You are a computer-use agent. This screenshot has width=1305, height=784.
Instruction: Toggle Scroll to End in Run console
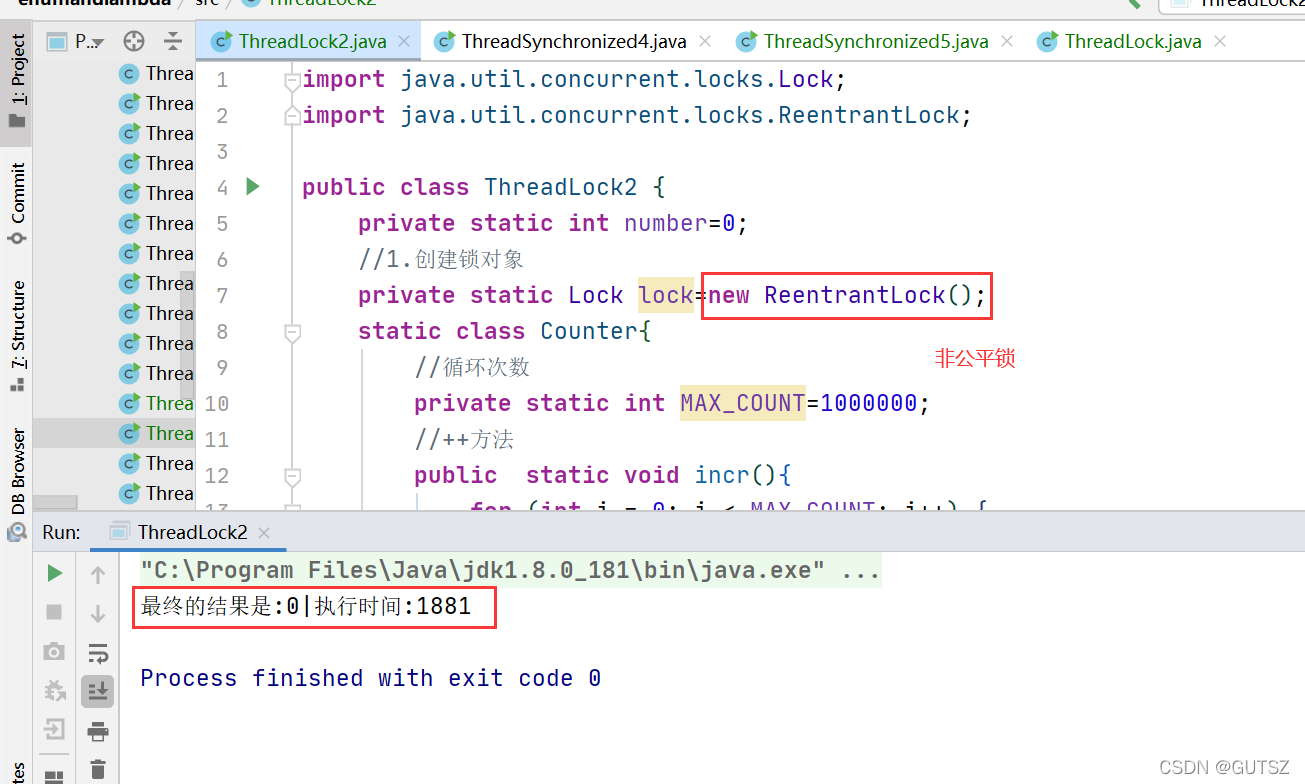[98, 691]
